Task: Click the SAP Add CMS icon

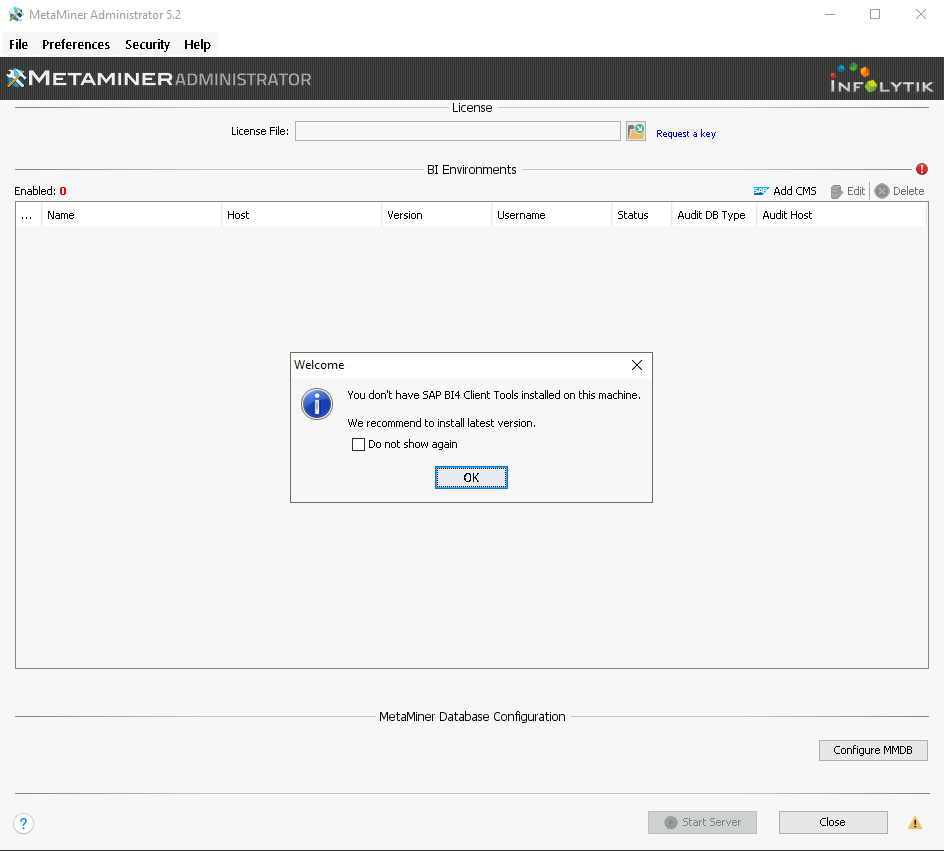Action: 761,191
